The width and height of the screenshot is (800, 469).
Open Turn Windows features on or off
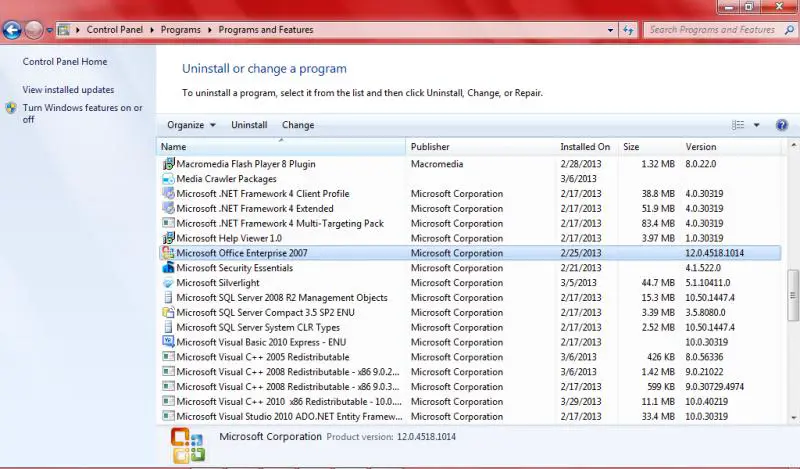coord(83,113)
